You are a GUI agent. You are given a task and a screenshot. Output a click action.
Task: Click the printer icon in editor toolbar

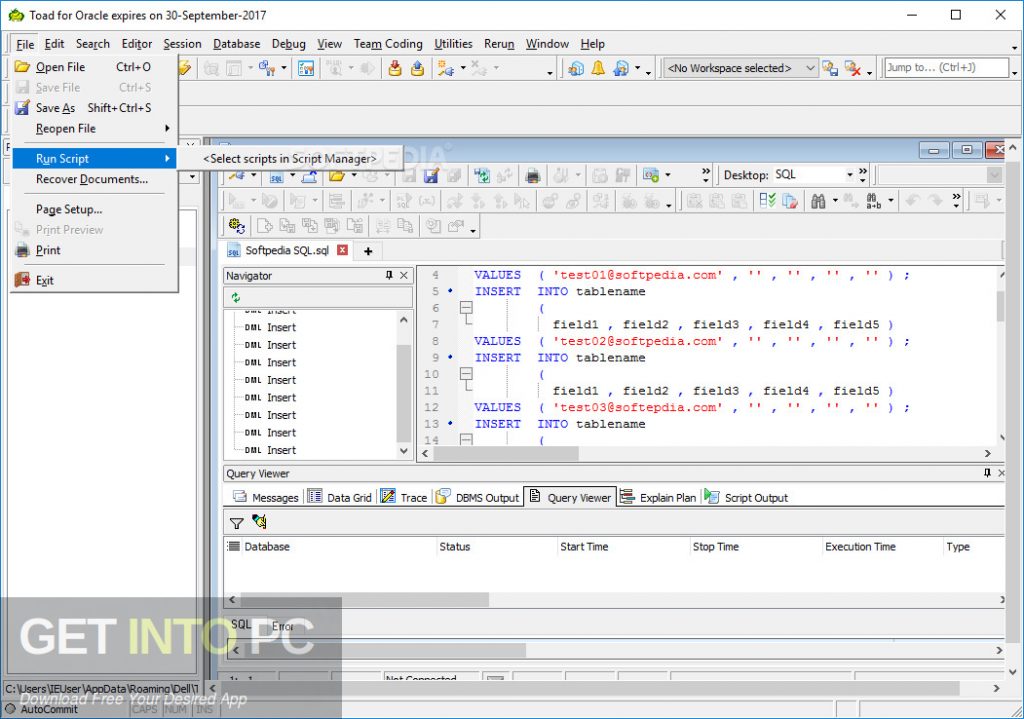click(533, 175)
